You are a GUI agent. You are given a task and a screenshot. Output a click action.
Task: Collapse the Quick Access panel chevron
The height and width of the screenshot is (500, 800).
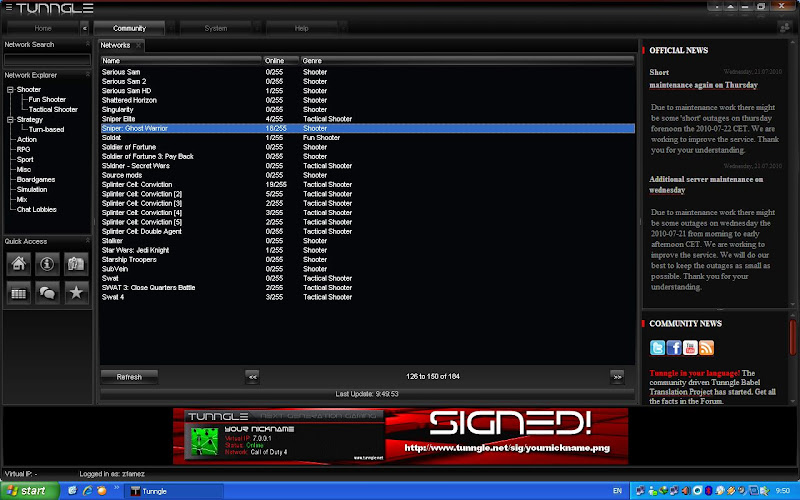pyautogui.click(x=87, y=241)
